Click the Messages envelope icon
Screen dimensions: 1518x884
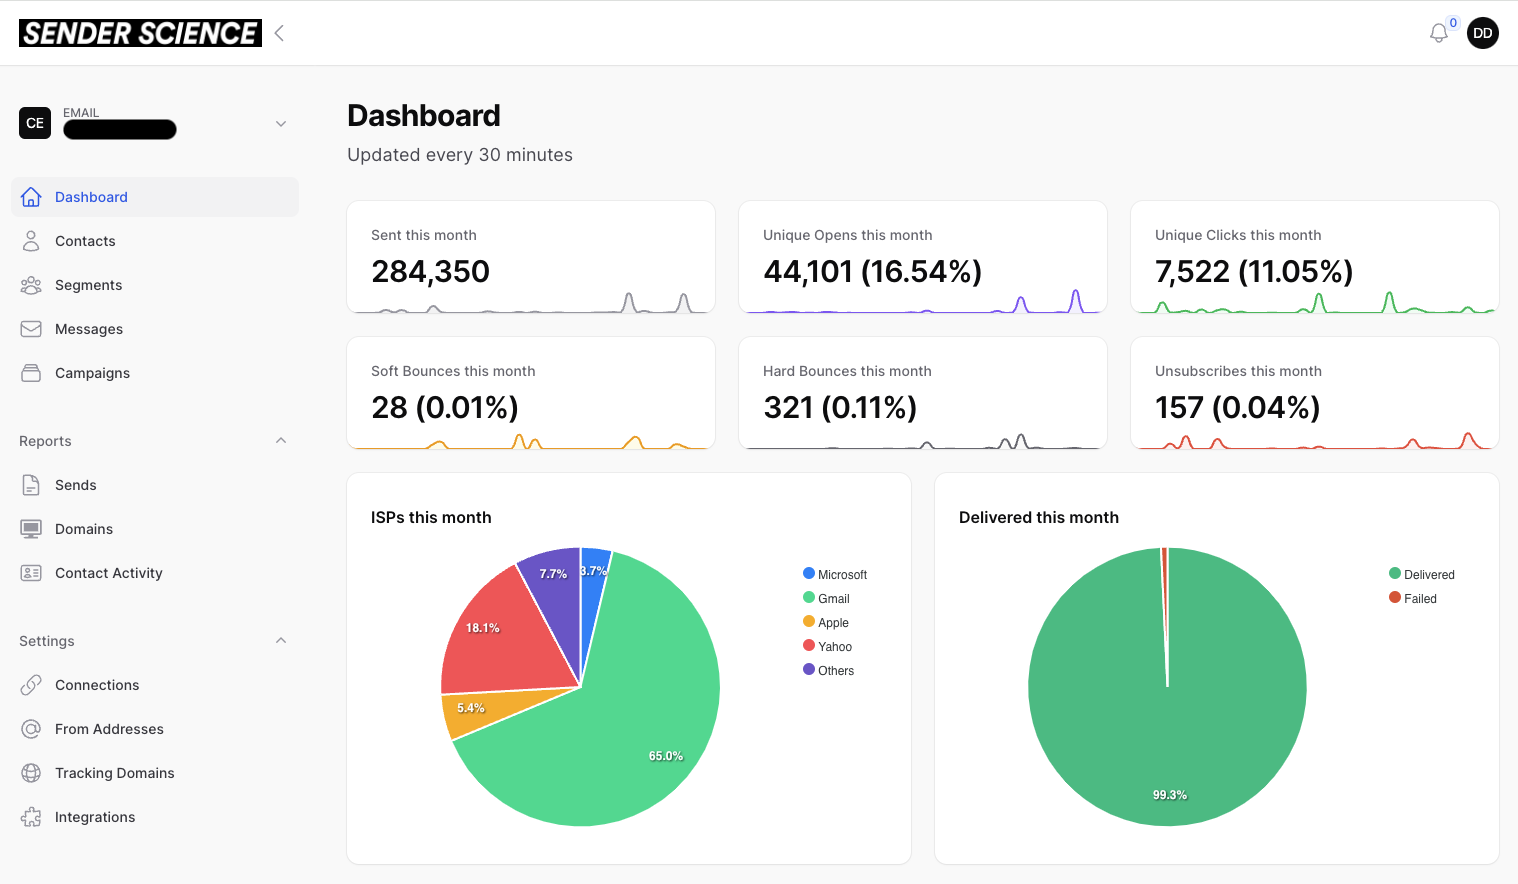pos(31,329)
